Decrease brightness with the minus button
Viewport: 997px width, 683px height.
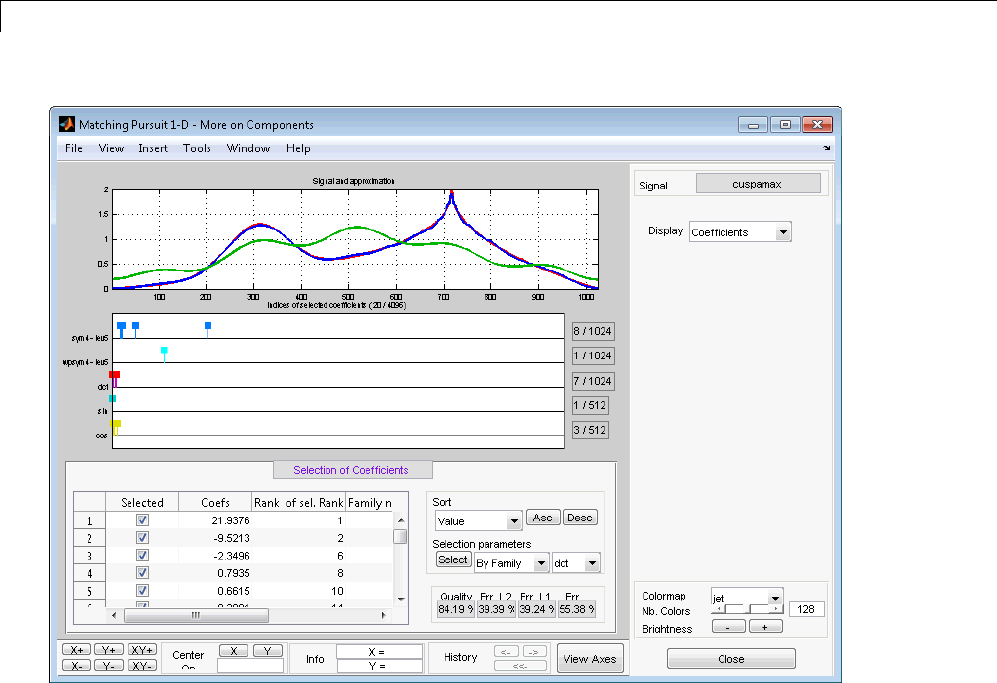(727, 626)
